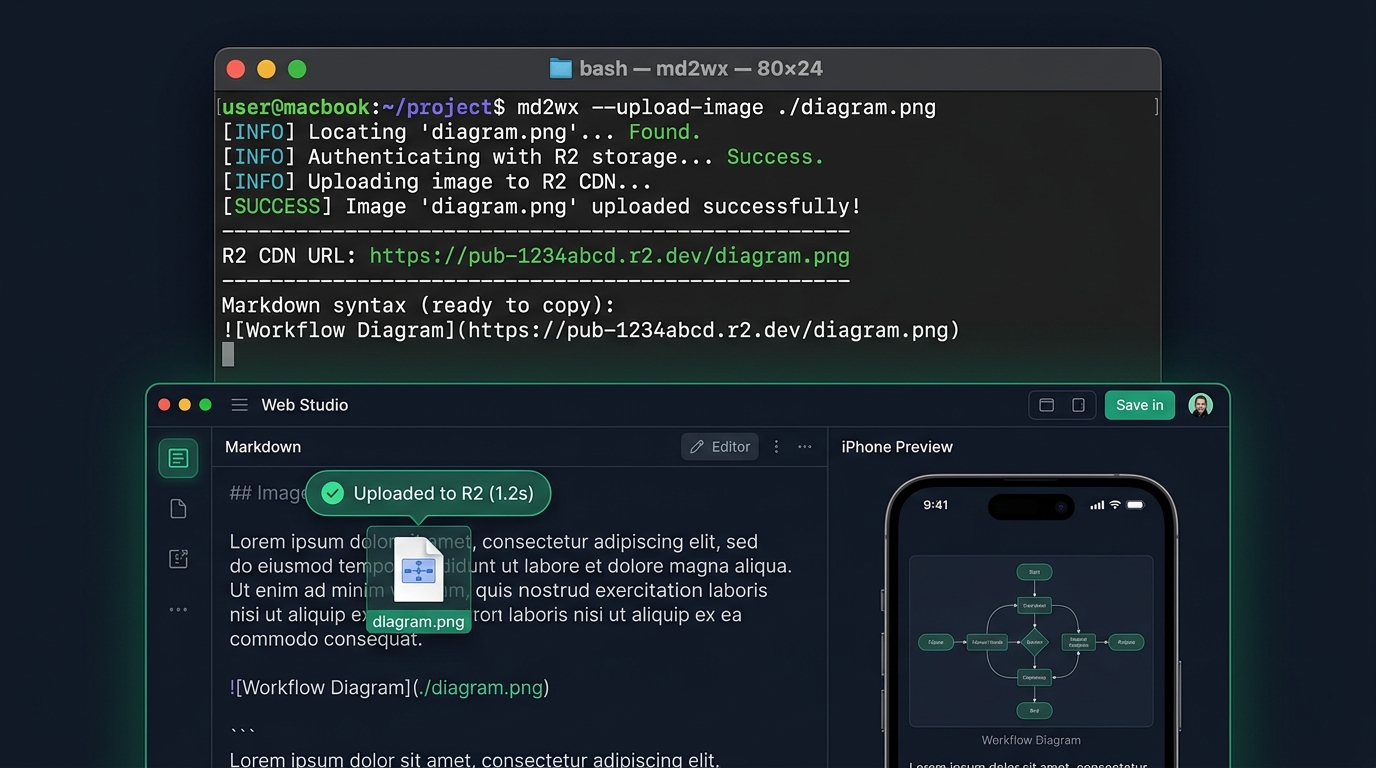Screen dimensions: 1376x768
Task: Click the Markdown panel title
Action: [x=263, y=447]
